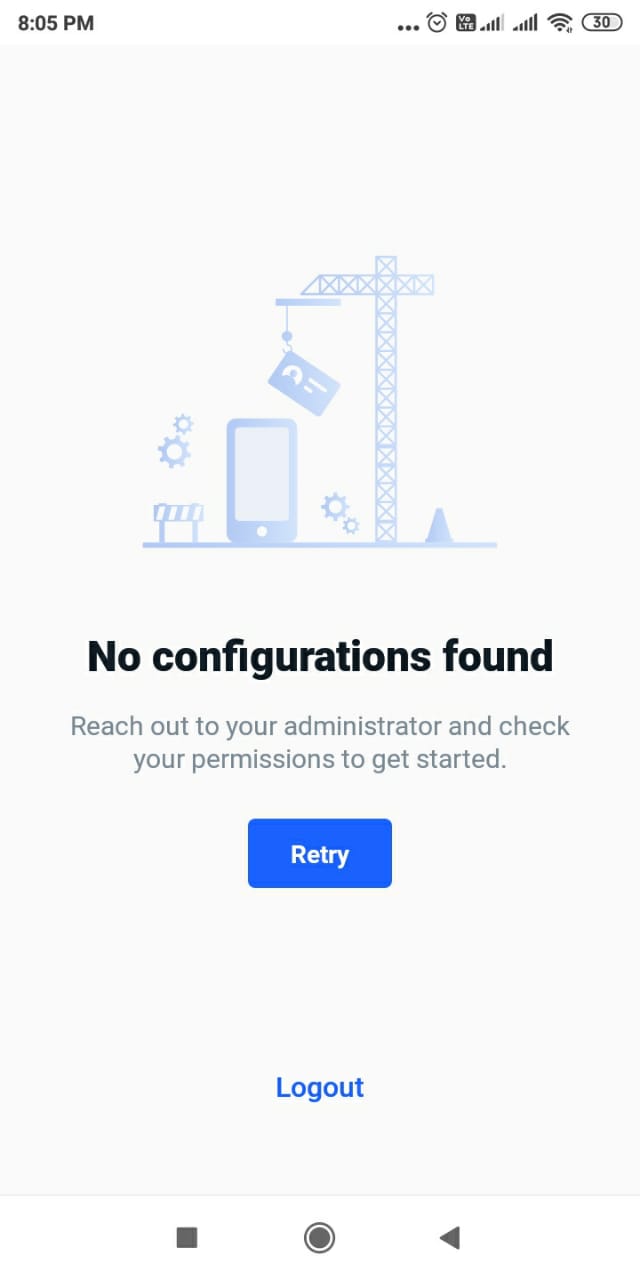640x1280 pixels.
Task: Tap the hanging ID card graphic
Action: [304, 382]
